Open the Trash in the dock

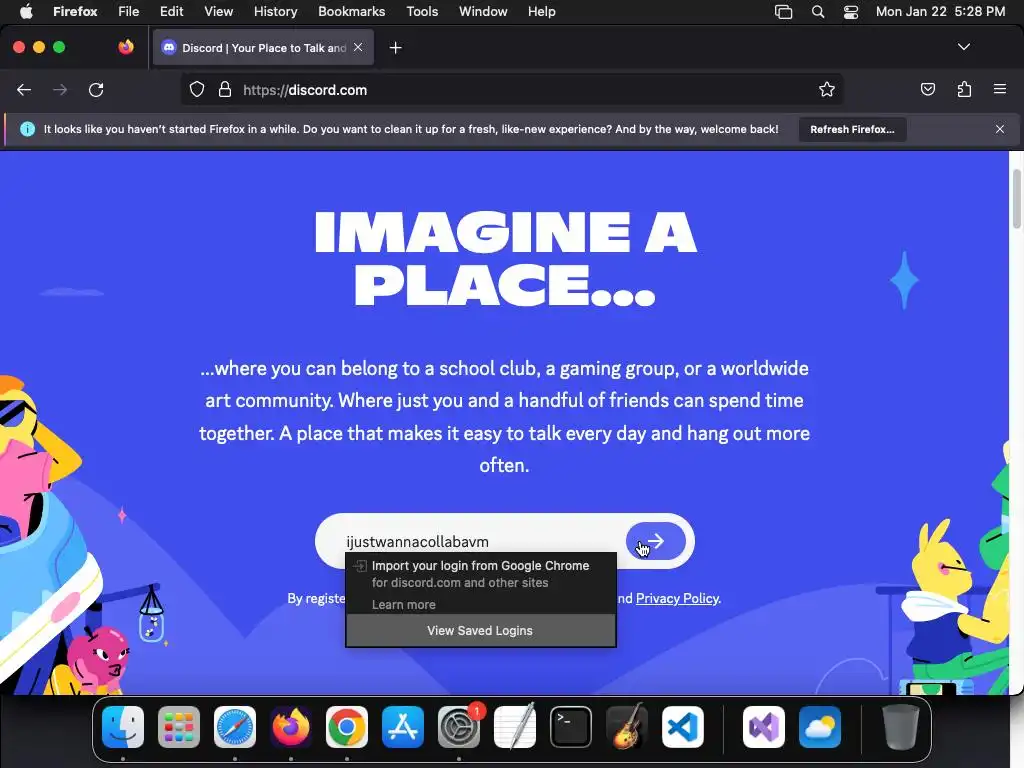pos(901,727)
